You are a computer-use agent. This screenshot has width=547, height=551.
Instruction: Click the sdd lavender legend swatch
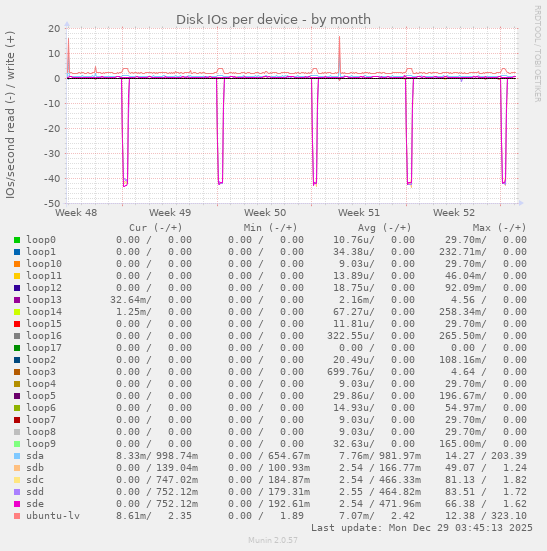(17, 492)
